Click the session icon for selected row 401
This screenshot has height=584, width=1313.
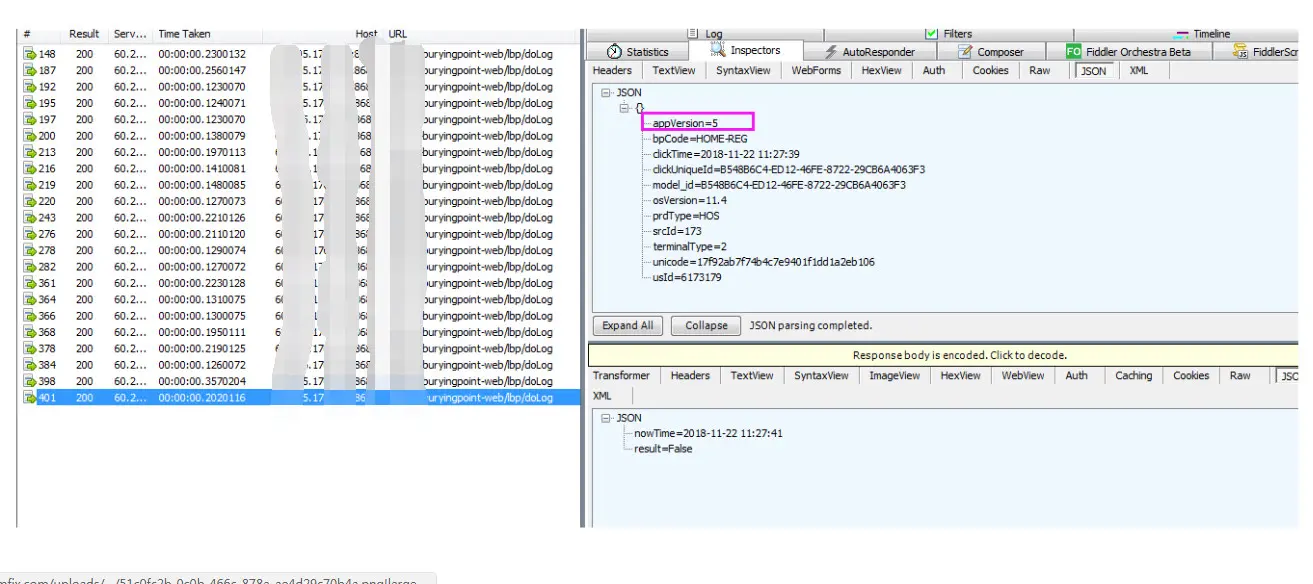(x=30, y=398)
